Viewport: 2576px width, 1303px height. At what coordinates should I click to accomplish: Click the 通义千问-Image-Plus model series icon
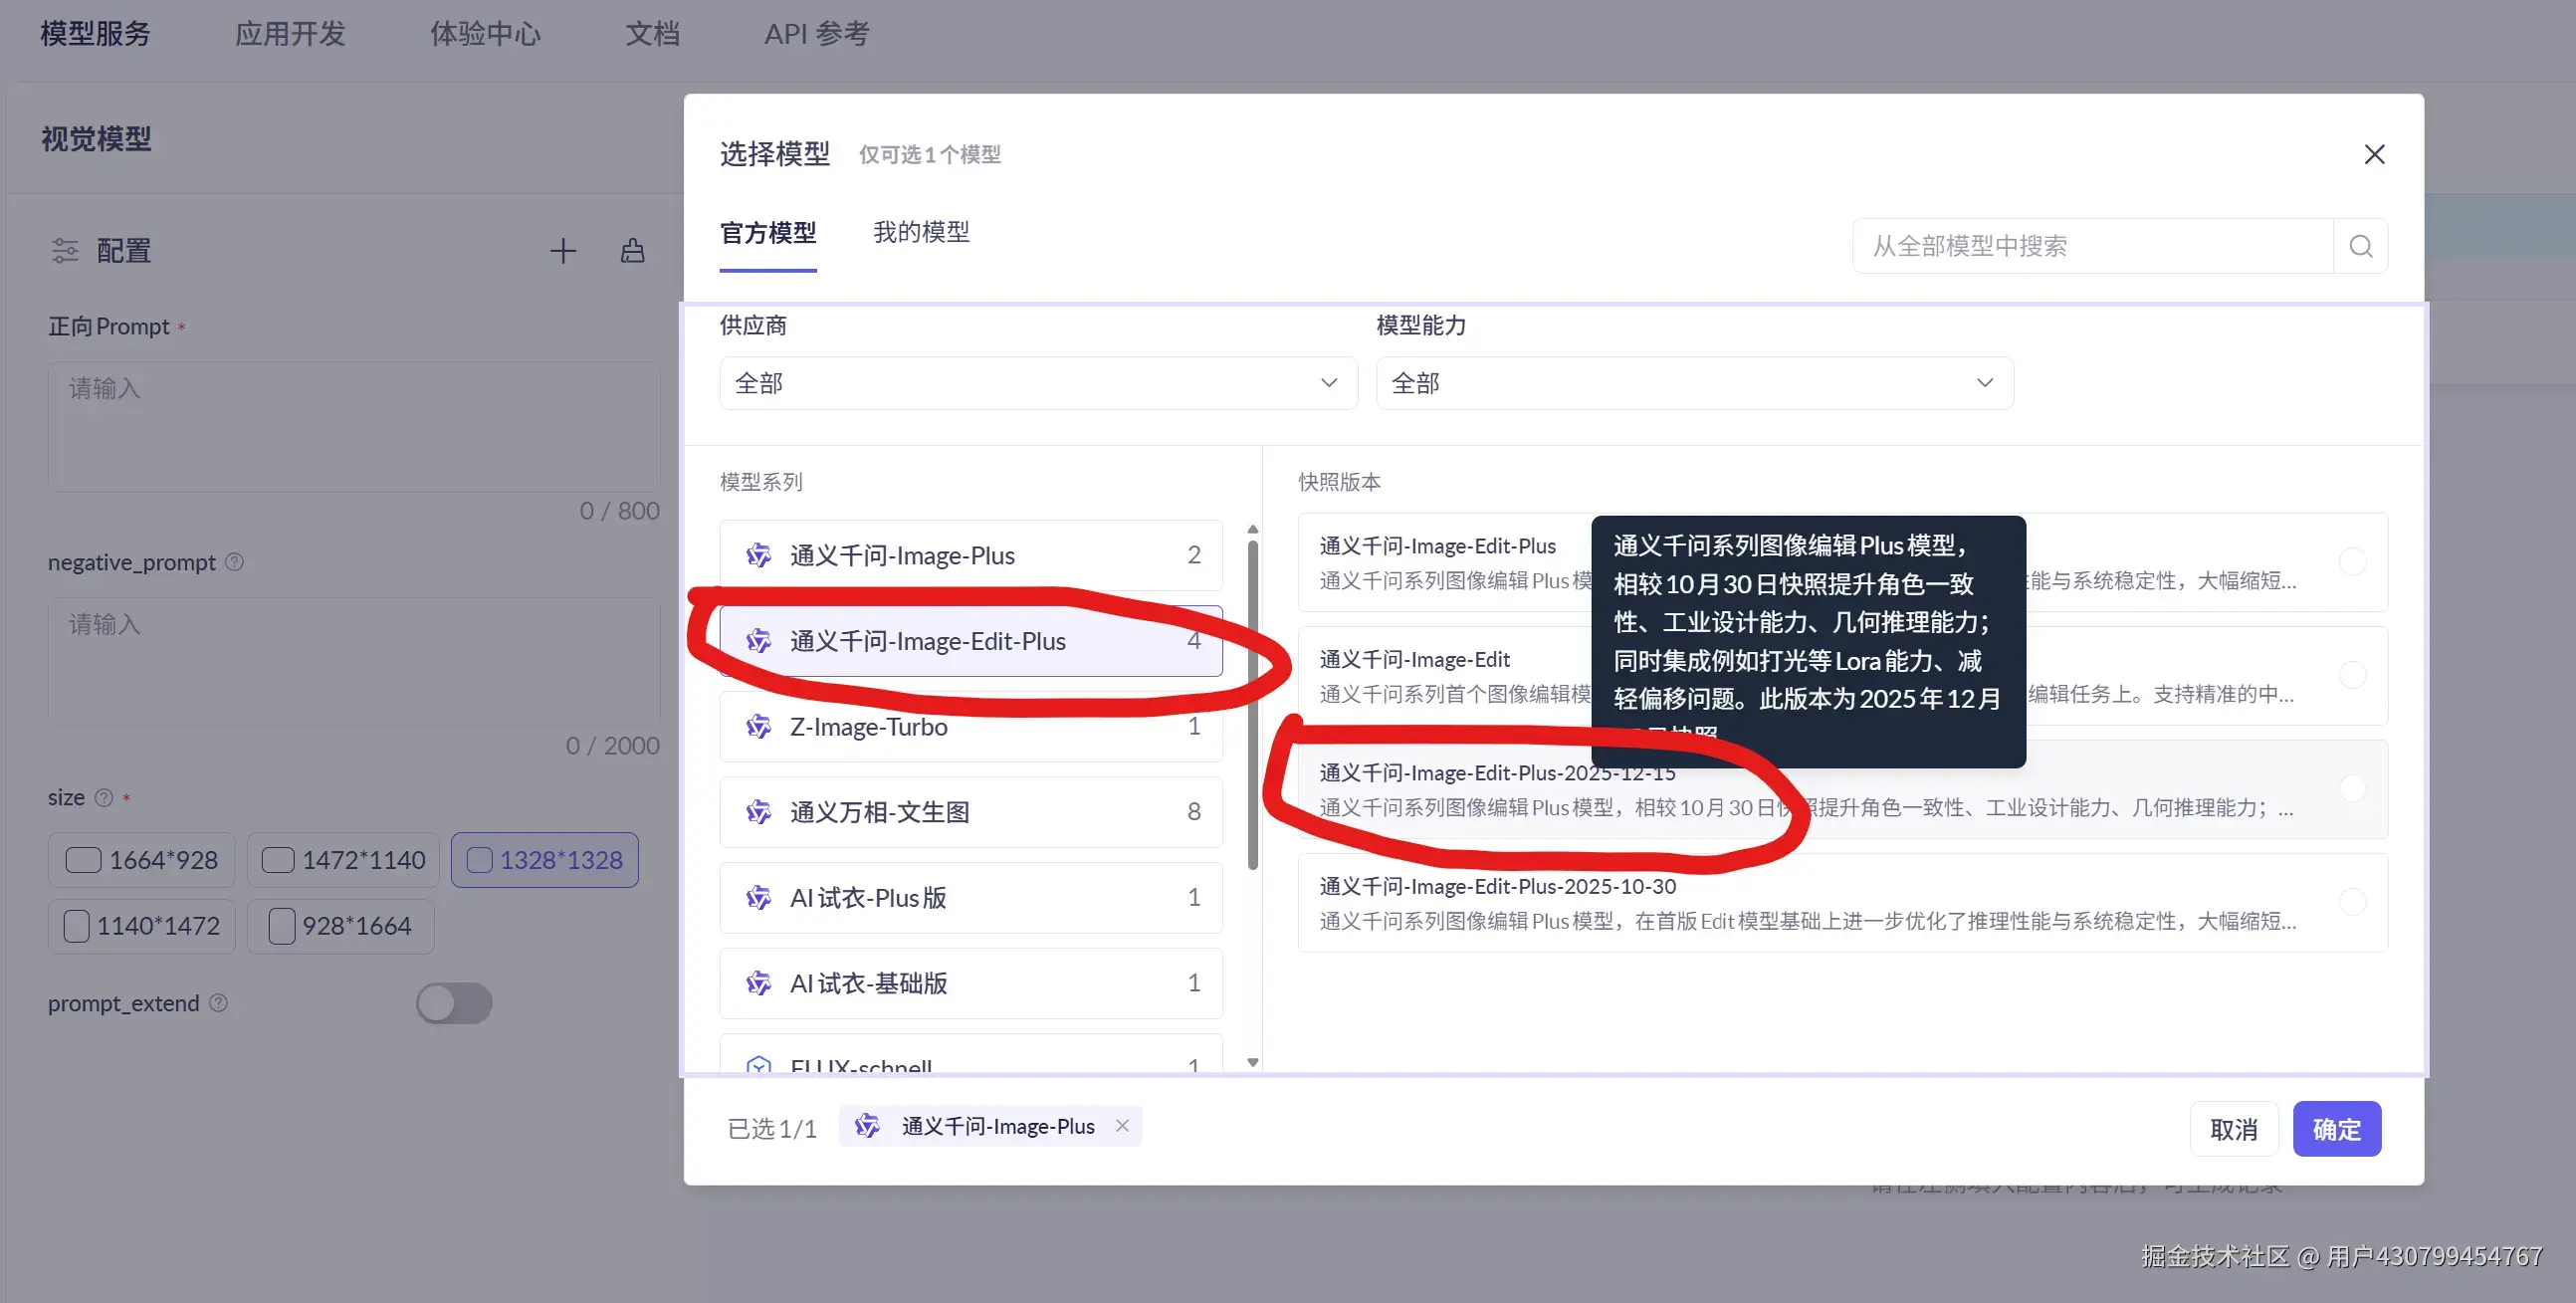(758, 555)
